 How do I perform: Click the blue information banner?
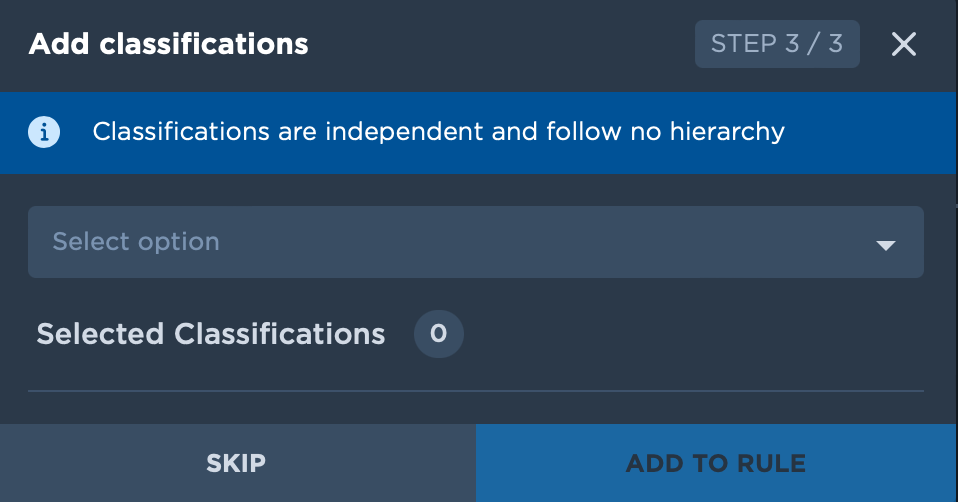tap(478, 133)
